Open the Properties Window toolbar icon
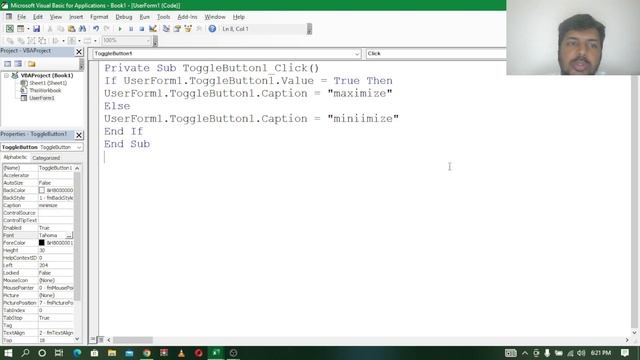Viewport: 640px width, 360px height. [177, 29]
